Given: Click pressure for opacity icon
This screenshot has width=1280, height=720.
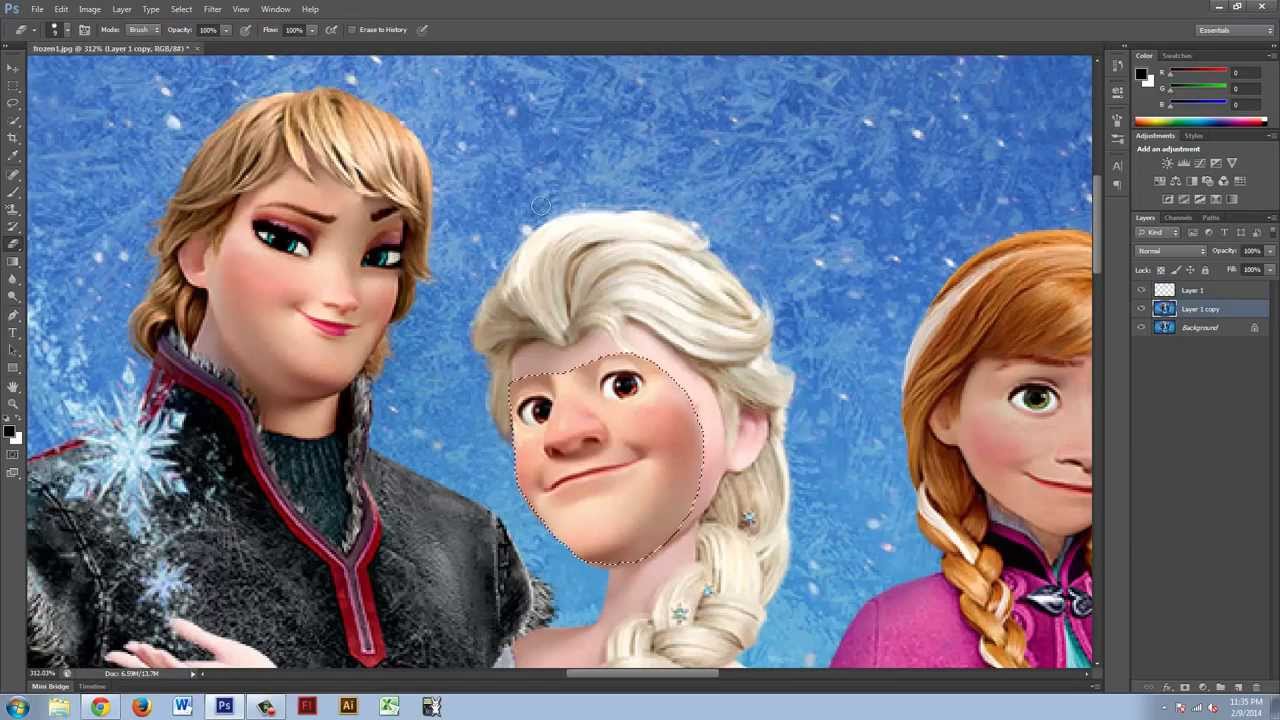Looking at the screenshot, I should [x=246, y=30].
